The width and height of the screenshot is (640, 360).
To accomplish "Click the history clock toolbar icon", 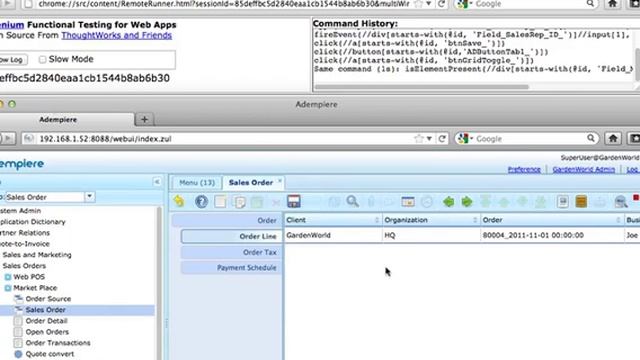I will click(427, 202).
